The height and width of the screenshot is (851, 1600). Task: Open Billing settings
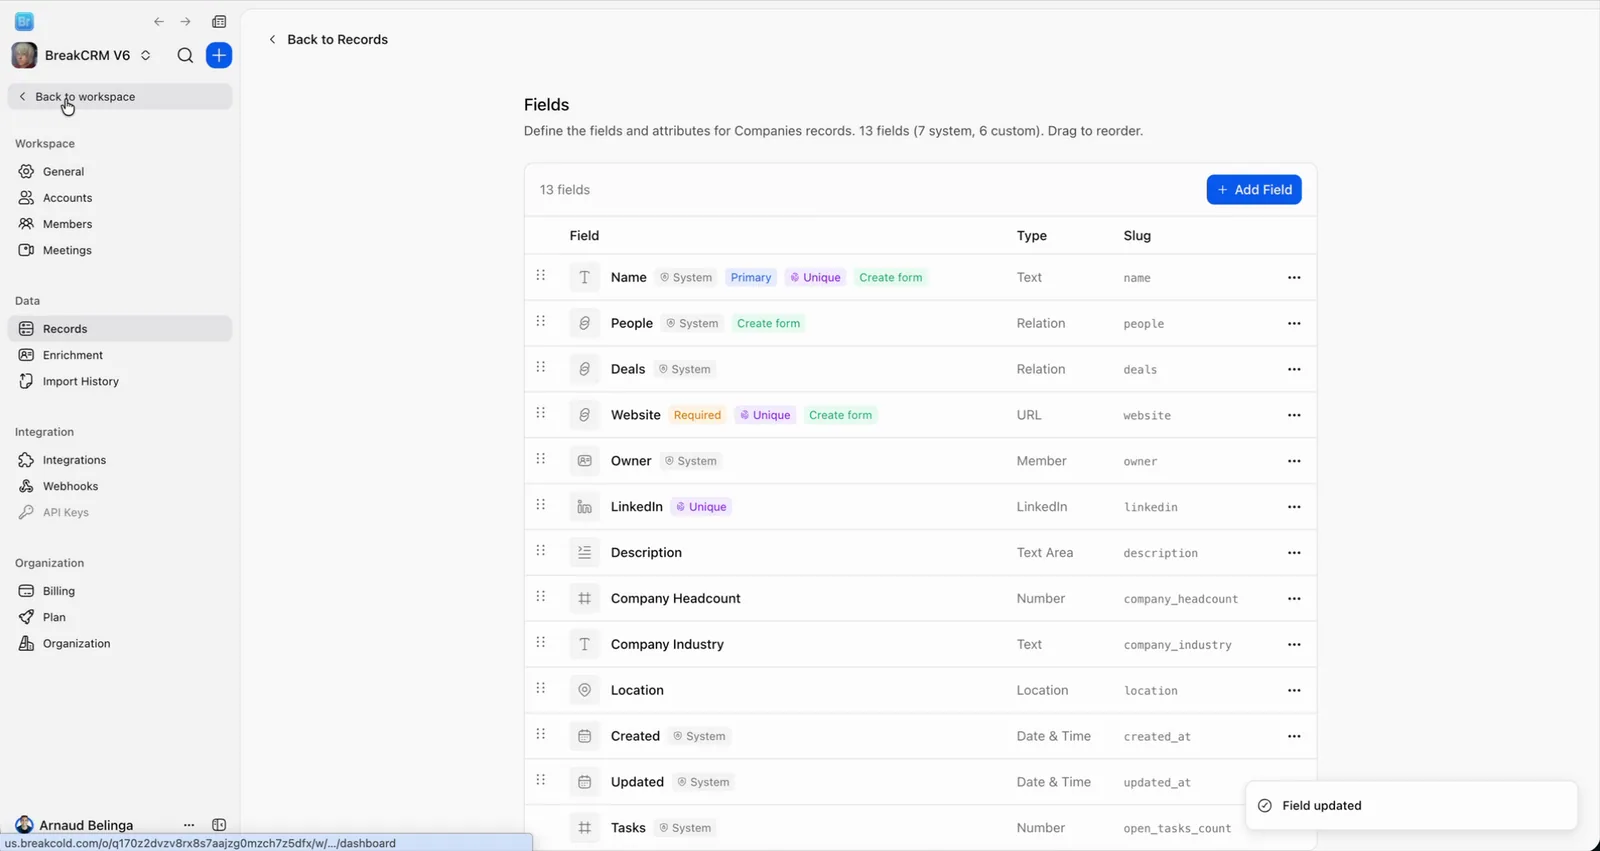[x=120, y=591]
